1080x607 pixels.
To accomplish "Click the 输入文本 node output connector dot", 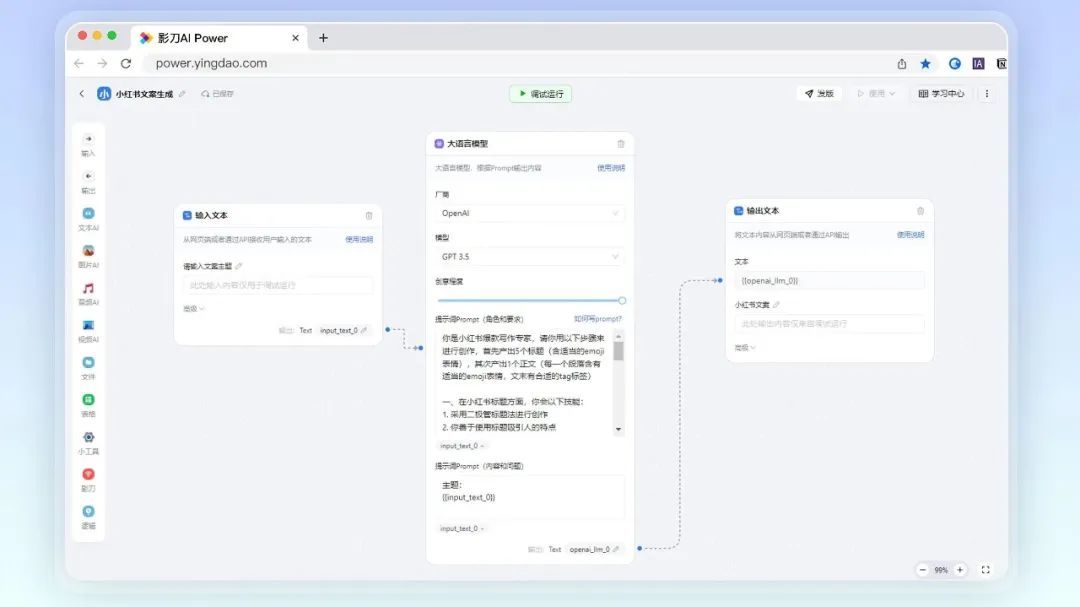I will click(x=388, y=330).
